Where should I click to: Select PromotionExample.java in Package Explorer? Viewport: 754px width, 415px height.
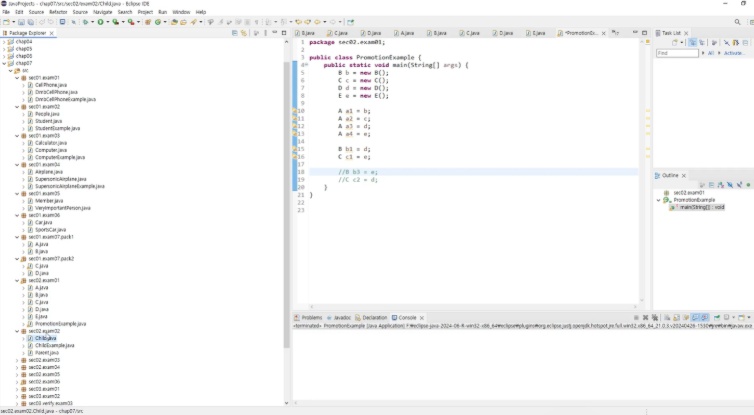pos(61,324)
